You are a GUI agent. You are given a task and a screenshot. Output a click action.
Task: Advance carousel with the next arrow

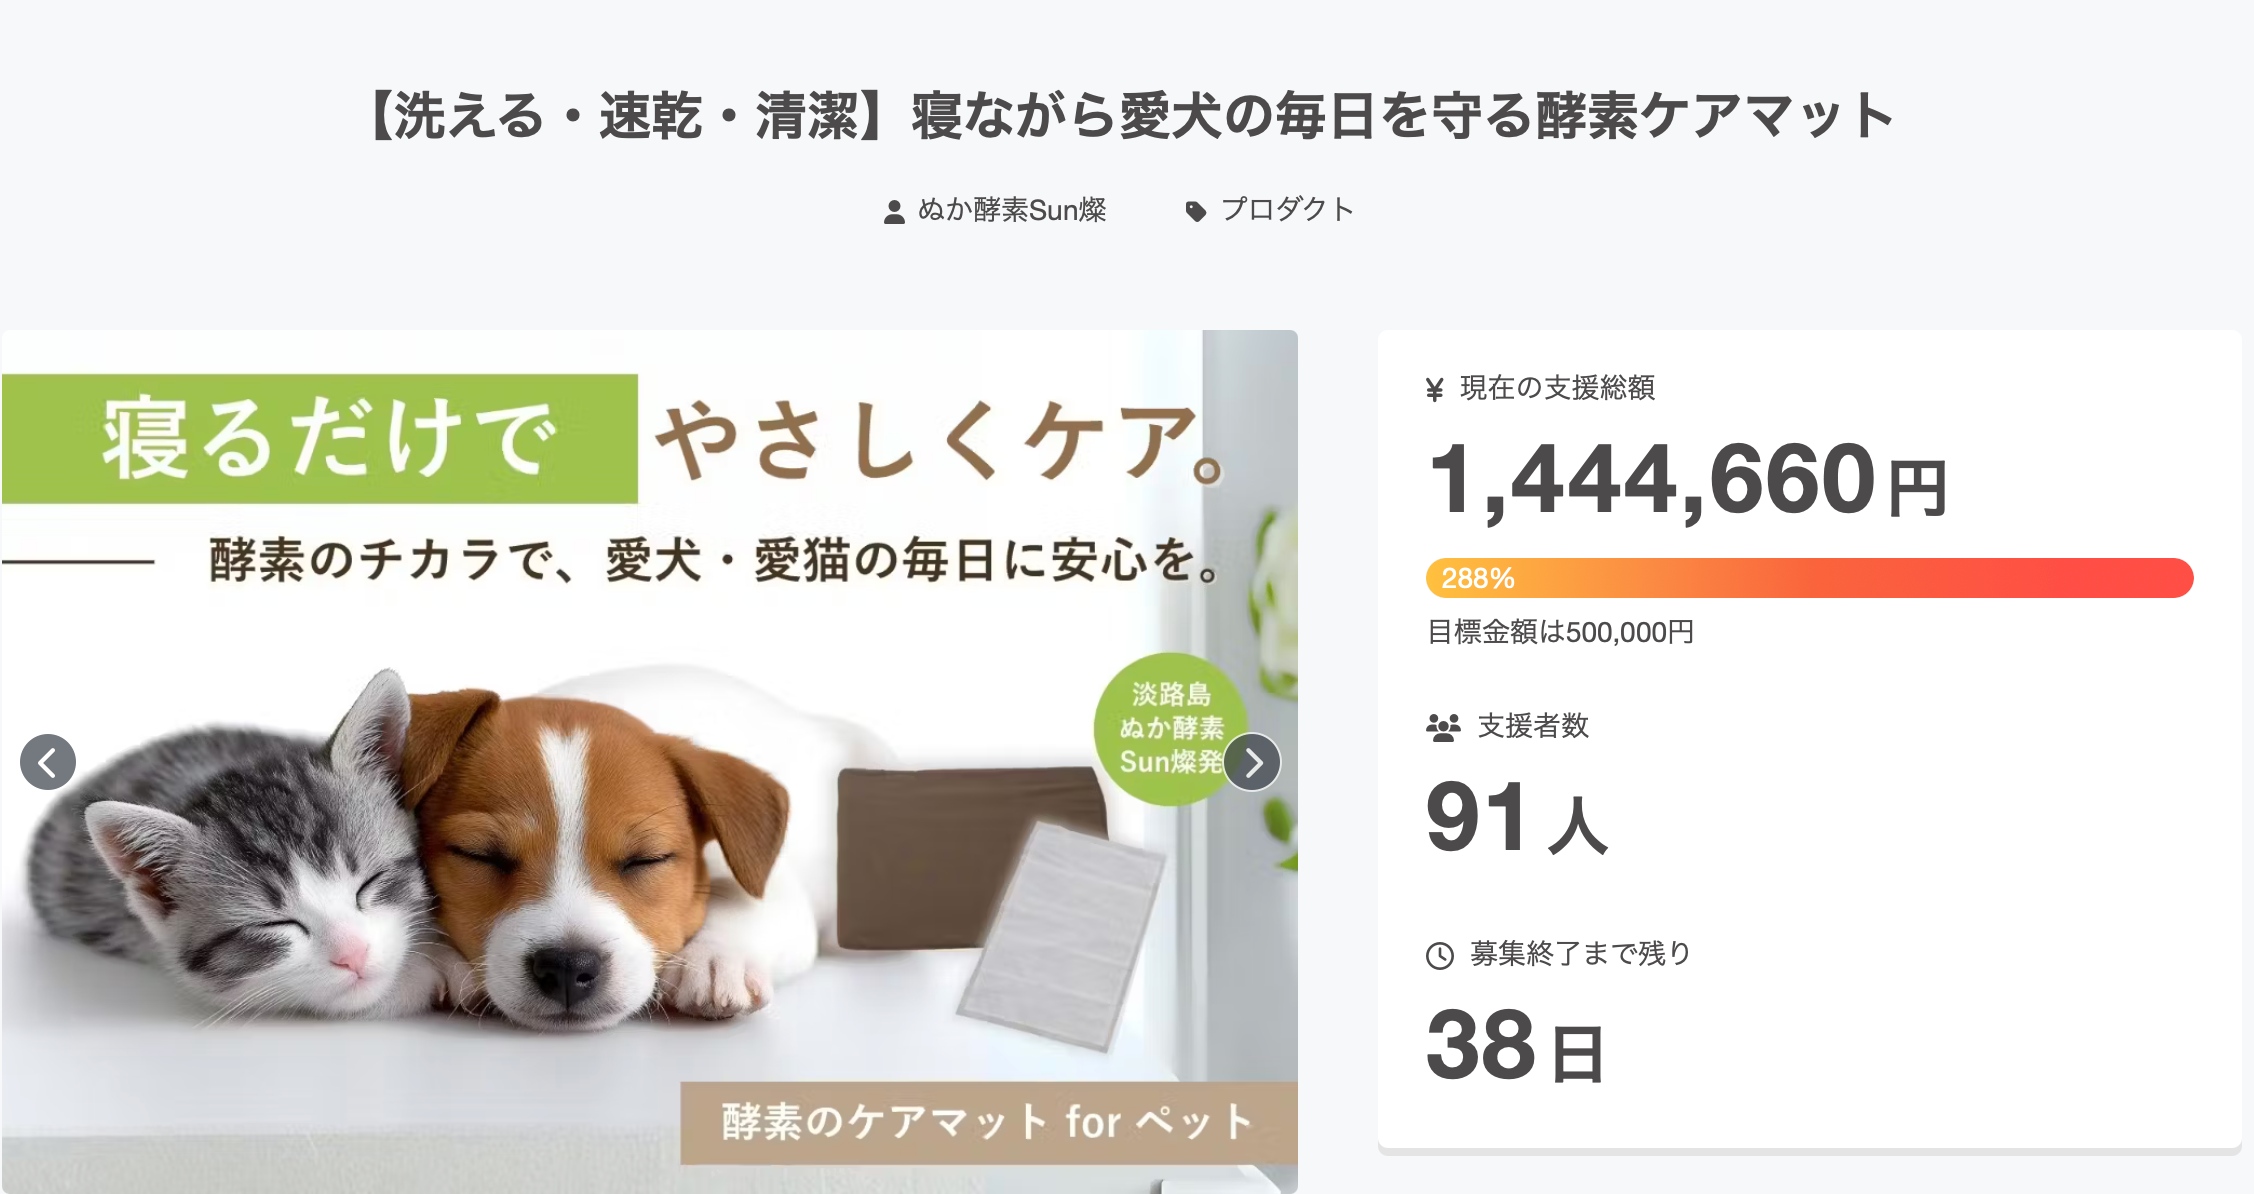pyautogui.click(x=1252, y=762)
